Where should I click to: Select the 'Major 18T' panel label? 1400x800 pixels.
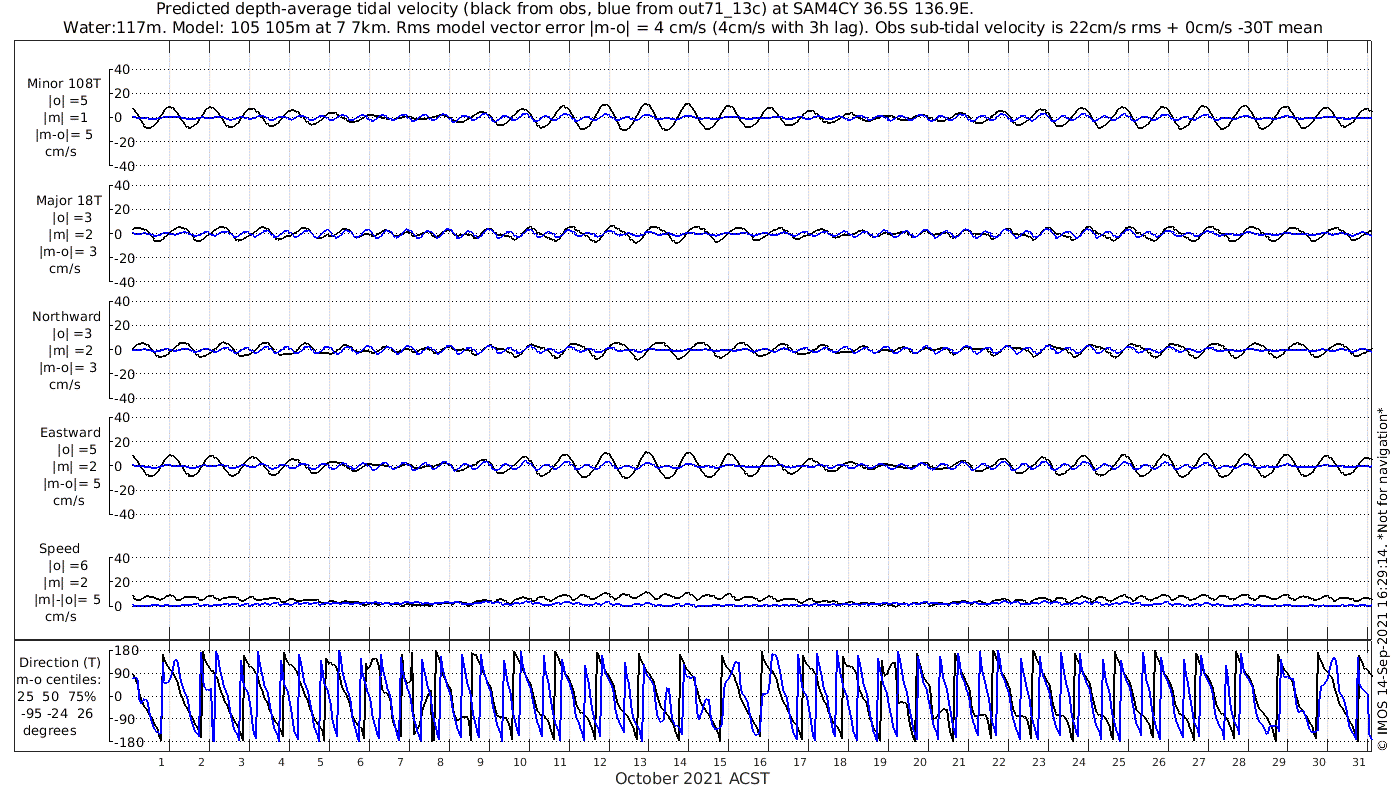tap(68, 200)
